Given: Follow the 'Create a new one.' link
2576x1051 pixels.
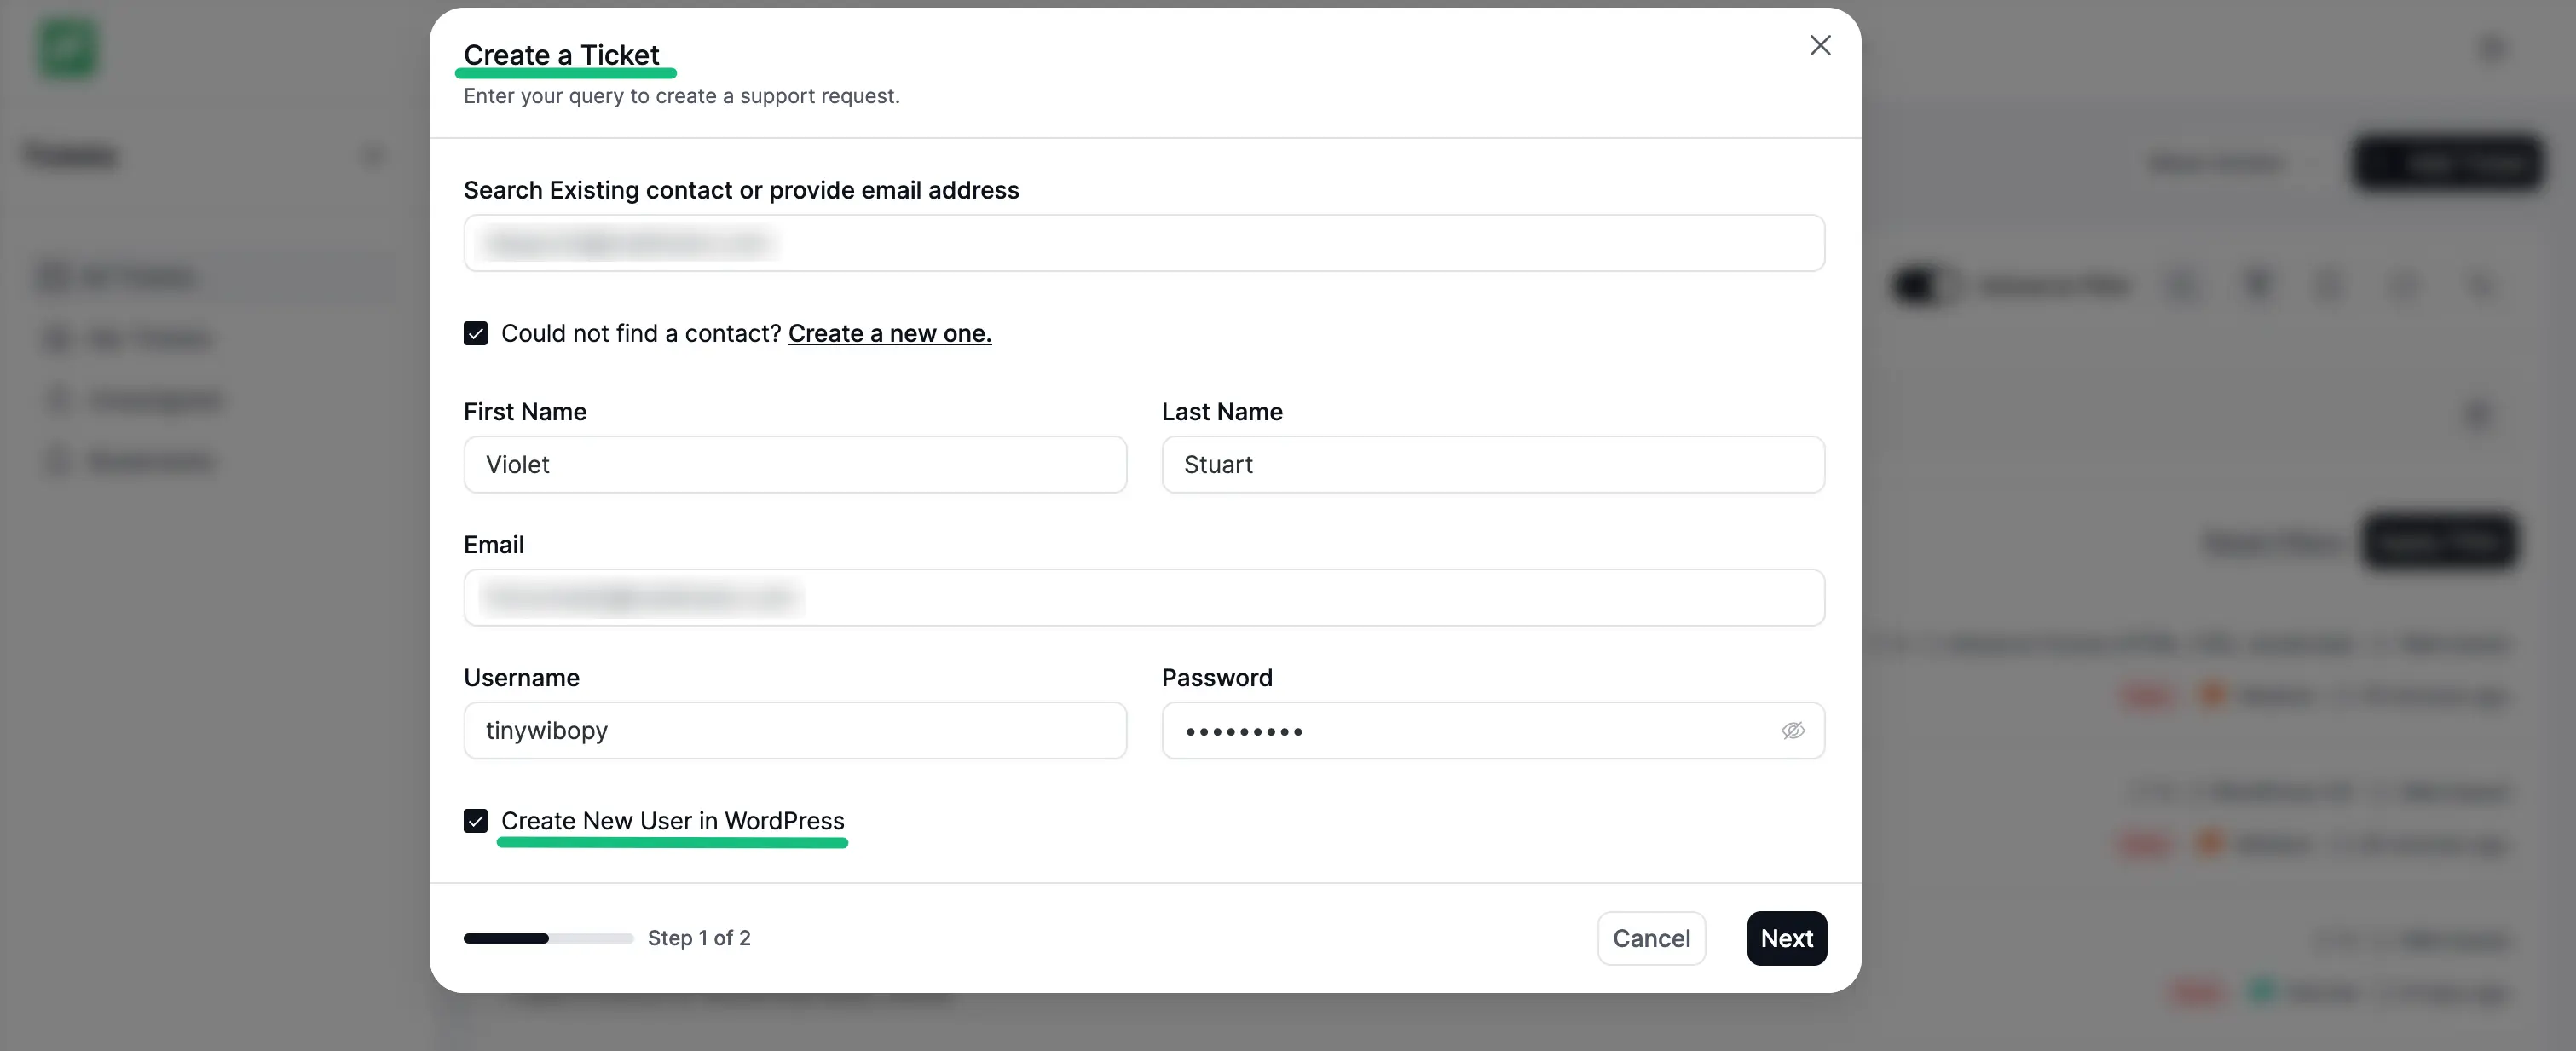Looking at the screenshot, I should coord(889,333).
